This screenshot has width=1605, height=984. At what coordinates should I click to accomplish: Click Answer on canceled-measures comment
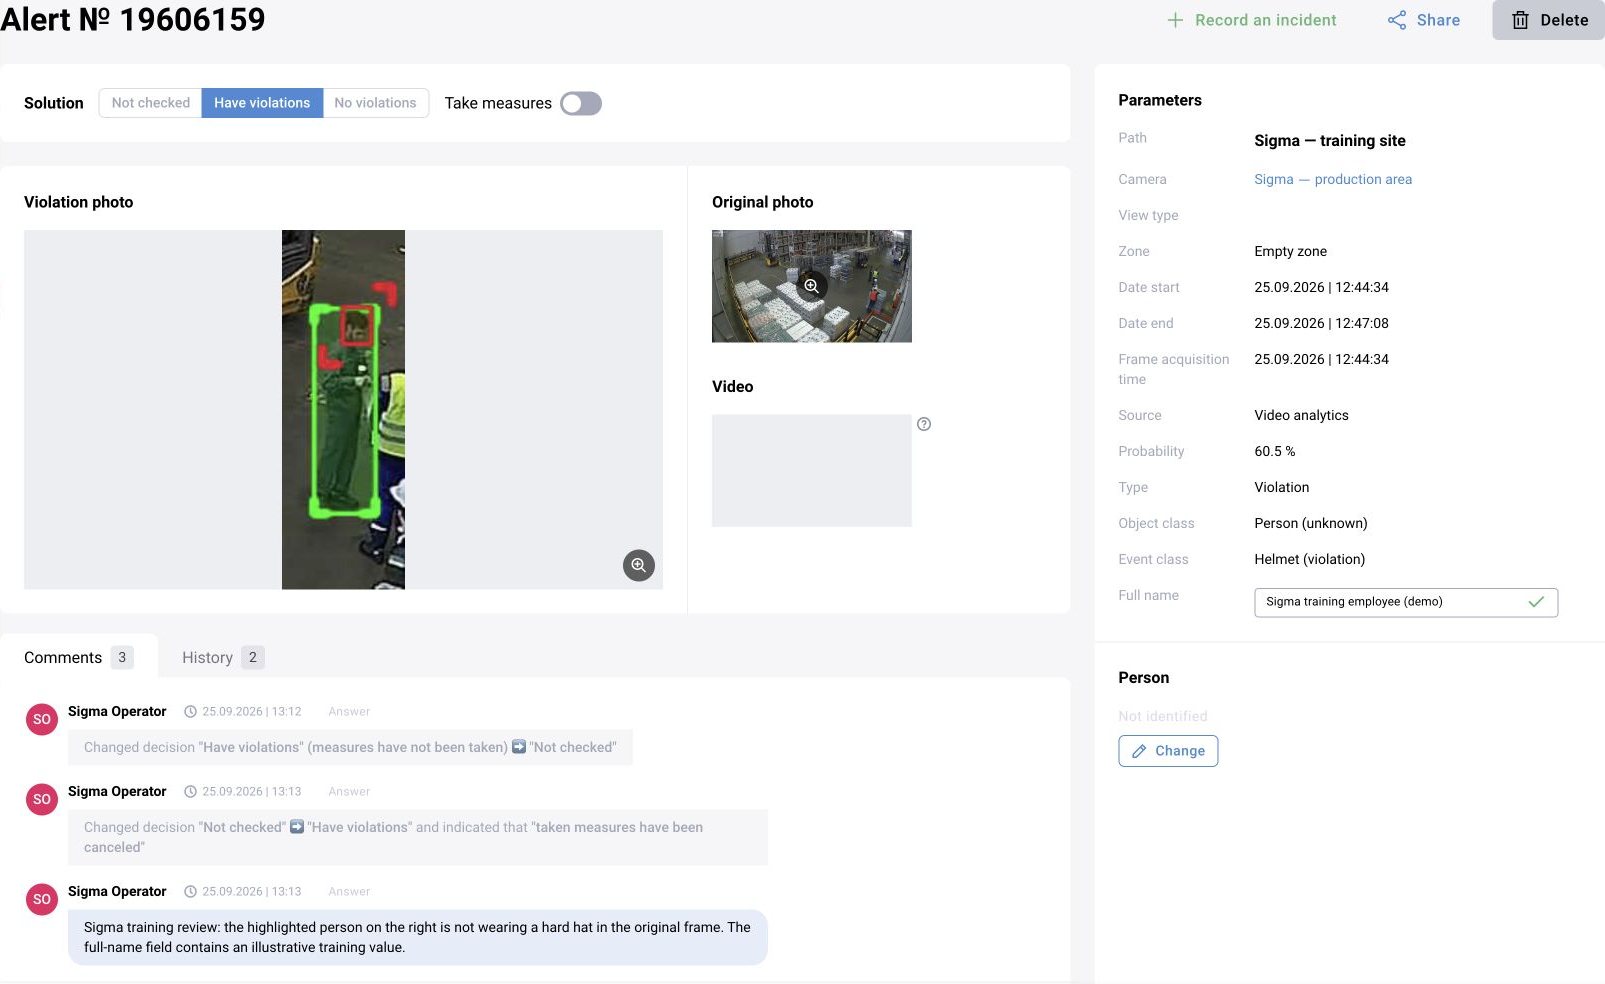349,792
